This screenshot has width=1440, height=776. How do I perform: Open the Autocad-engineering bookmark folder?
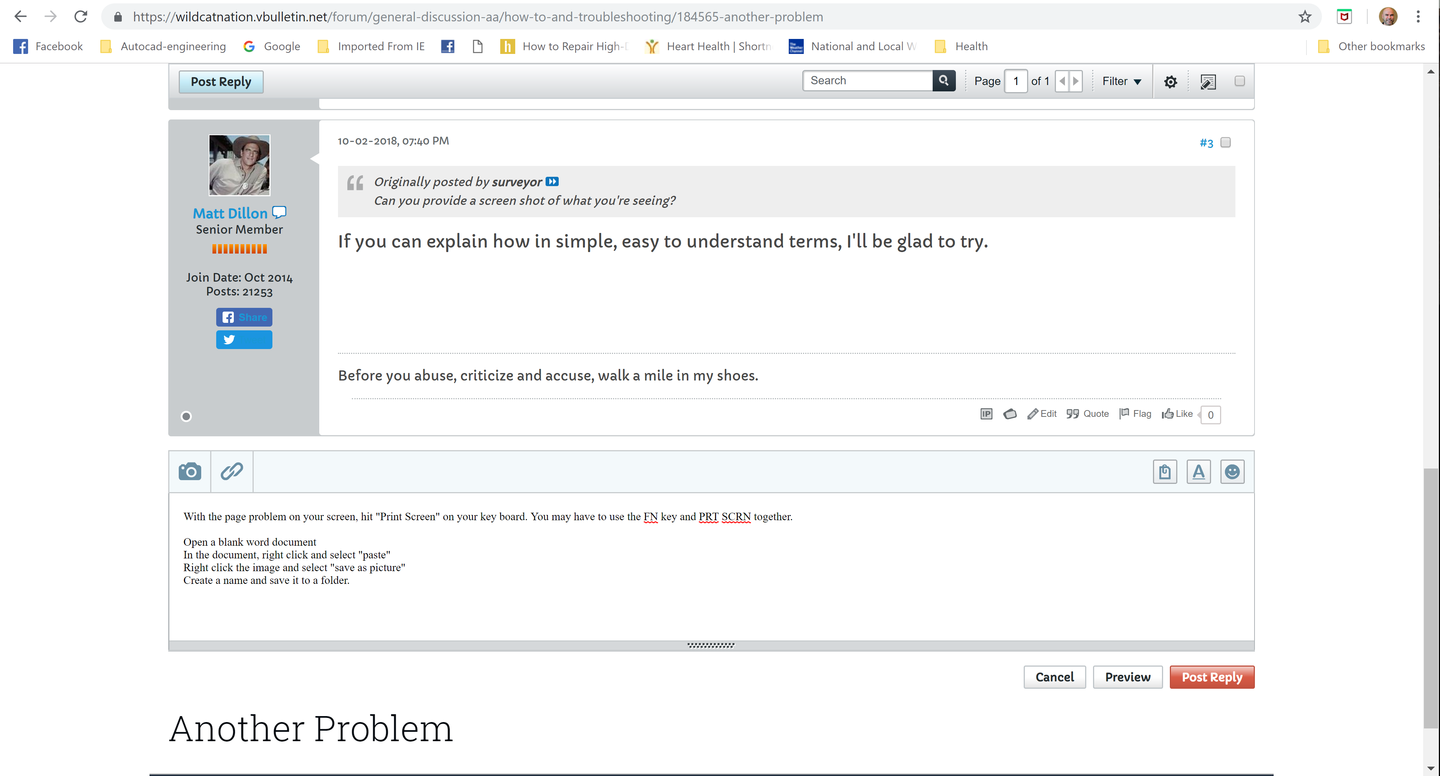pos(163,46)
